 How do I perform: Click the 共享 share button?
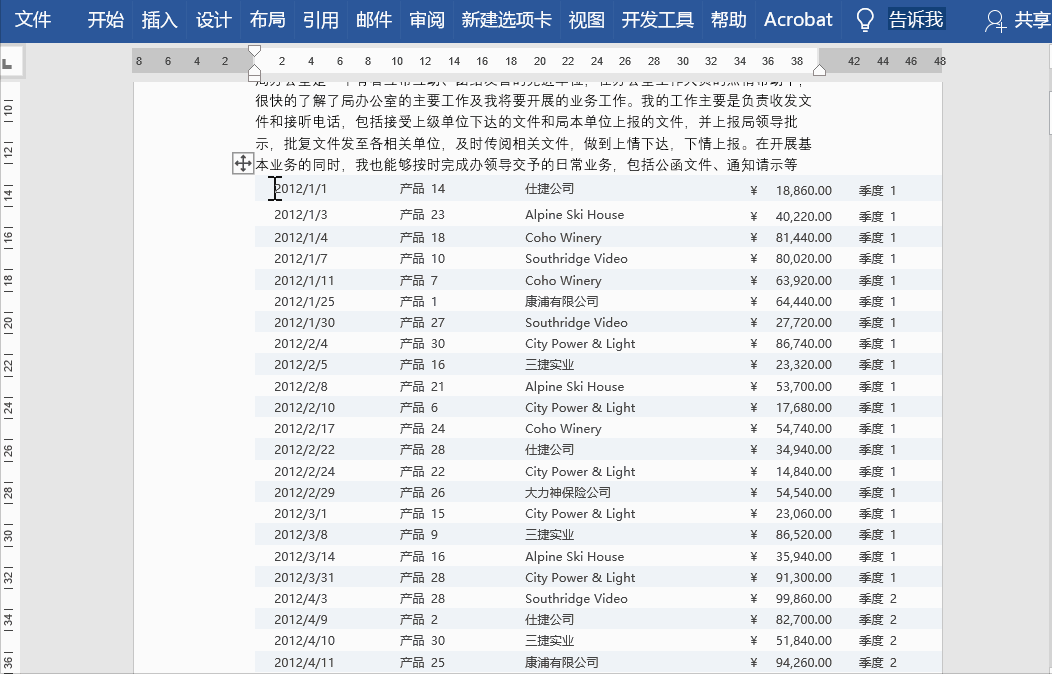click(x=1032, y=19)
